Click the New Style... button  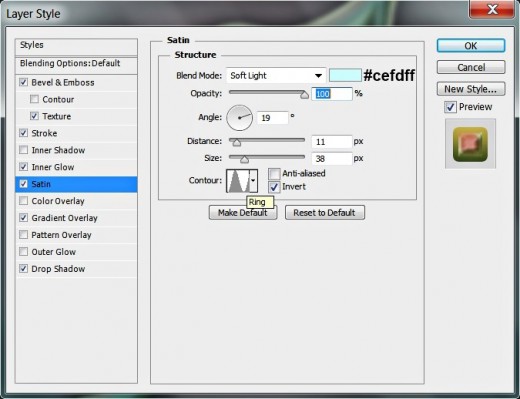tap(471, 89)
